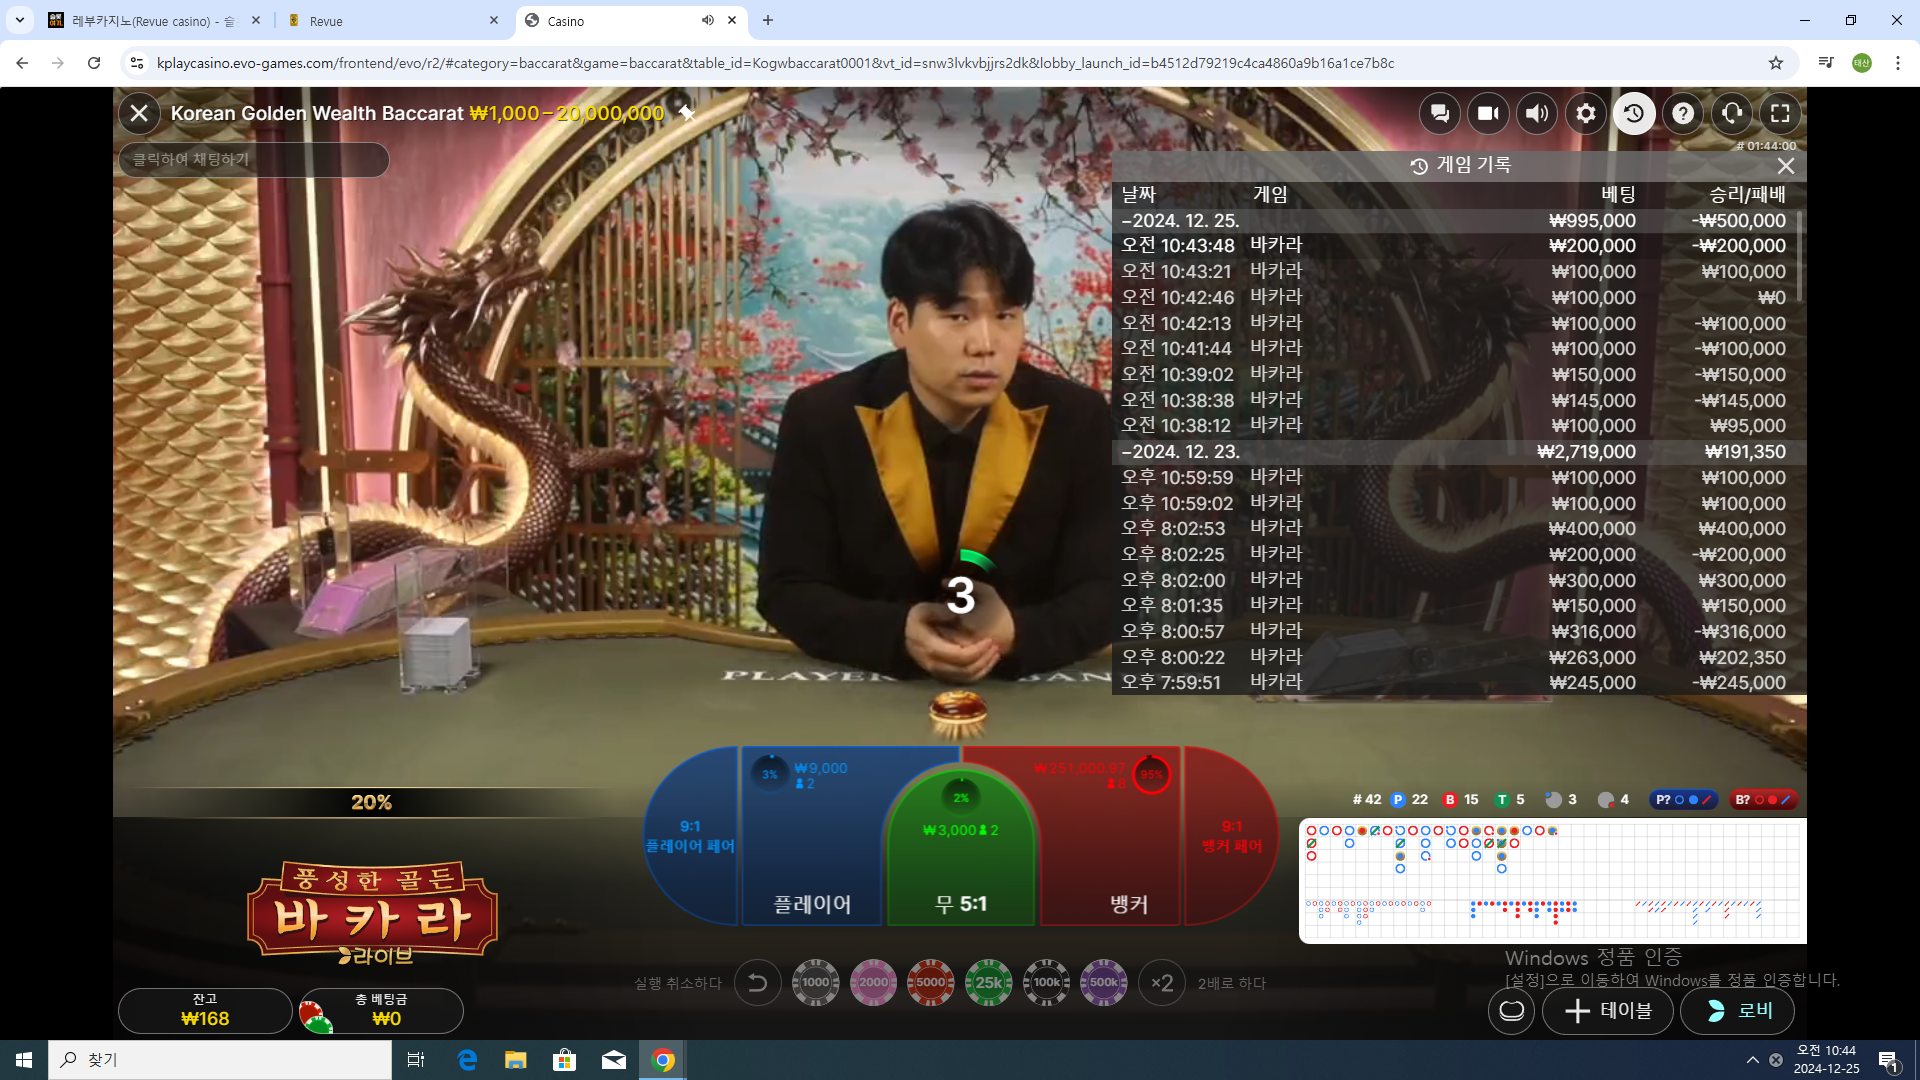Select the 100k black chip

click(1047, 982)
